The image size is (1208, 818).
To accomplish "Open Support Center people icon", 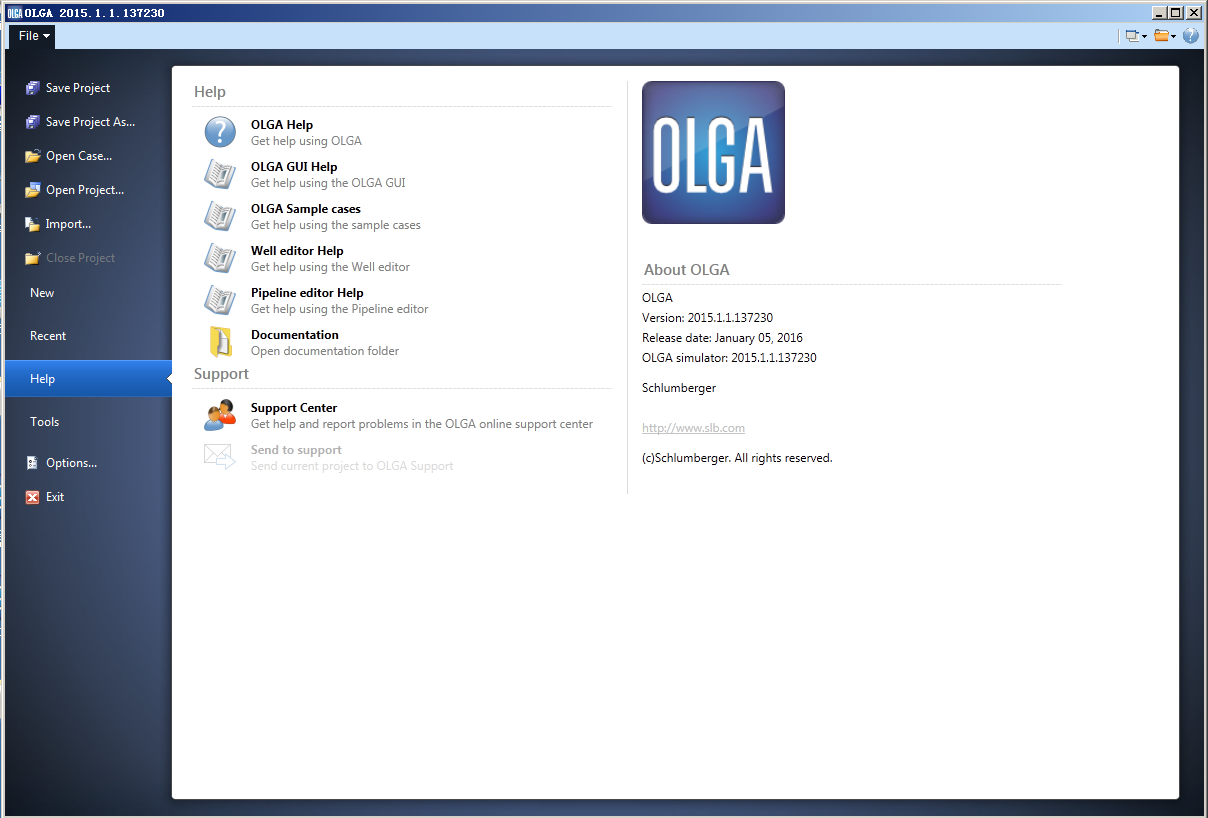I will (x=220, y=415).
